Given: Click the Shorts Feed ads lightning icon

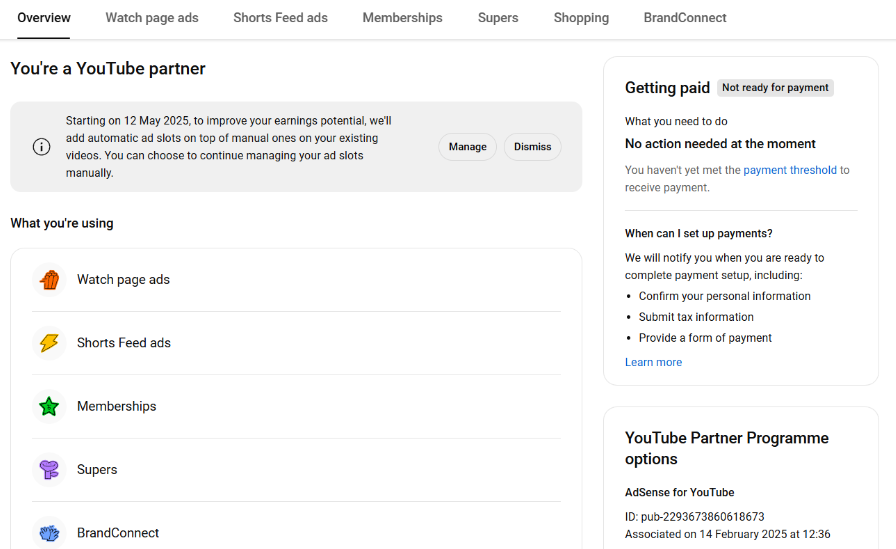Looking at the screenshot, I should point(49,343).
